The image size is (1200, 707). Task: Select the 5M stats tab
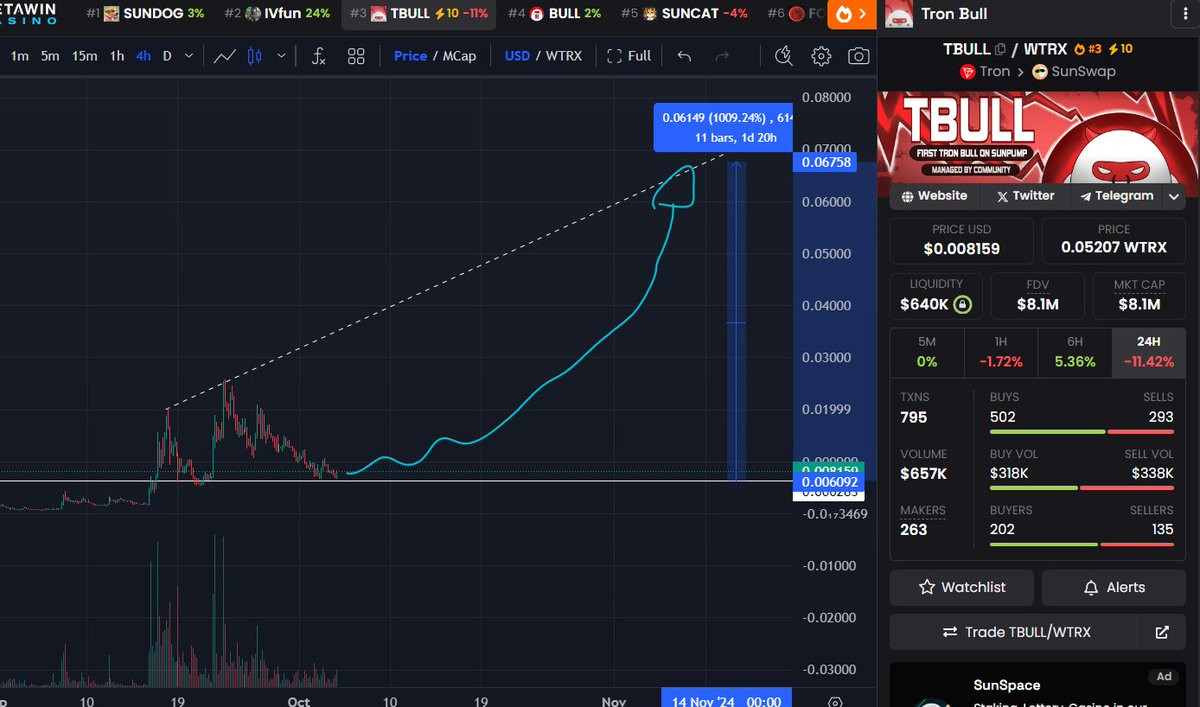point(927,351)
